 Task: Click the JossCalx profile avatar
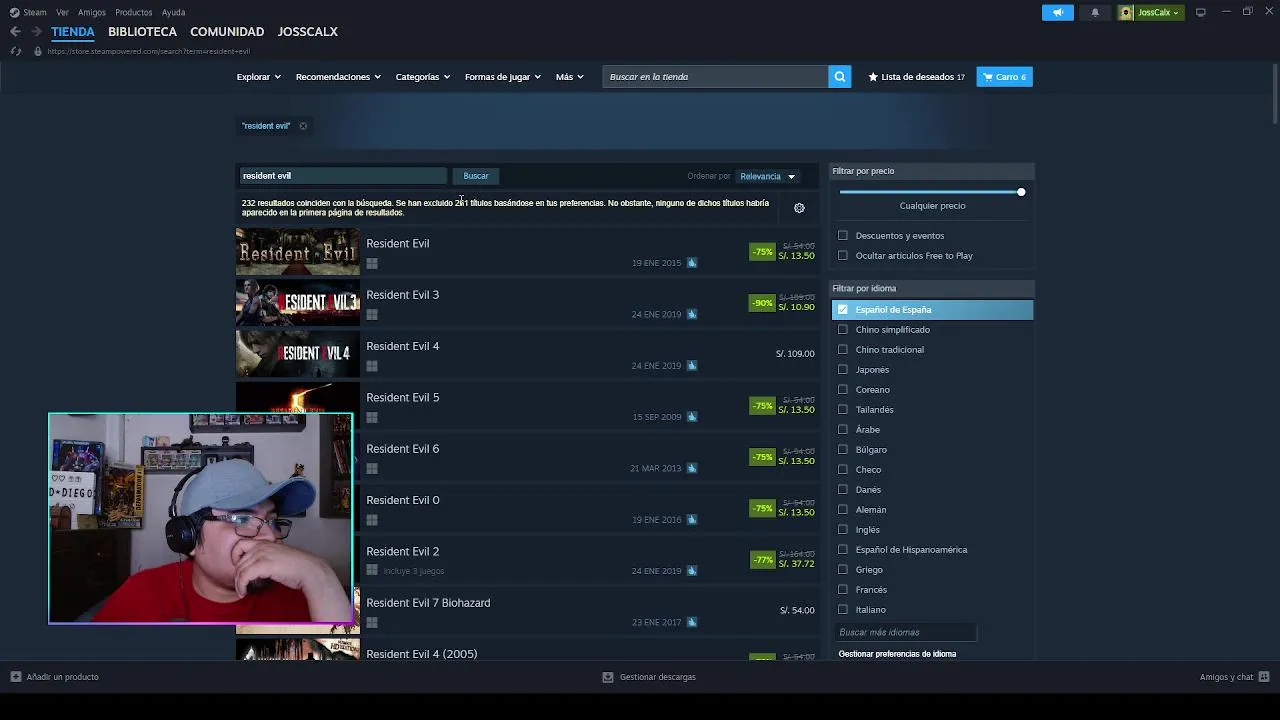point(1127,12)
